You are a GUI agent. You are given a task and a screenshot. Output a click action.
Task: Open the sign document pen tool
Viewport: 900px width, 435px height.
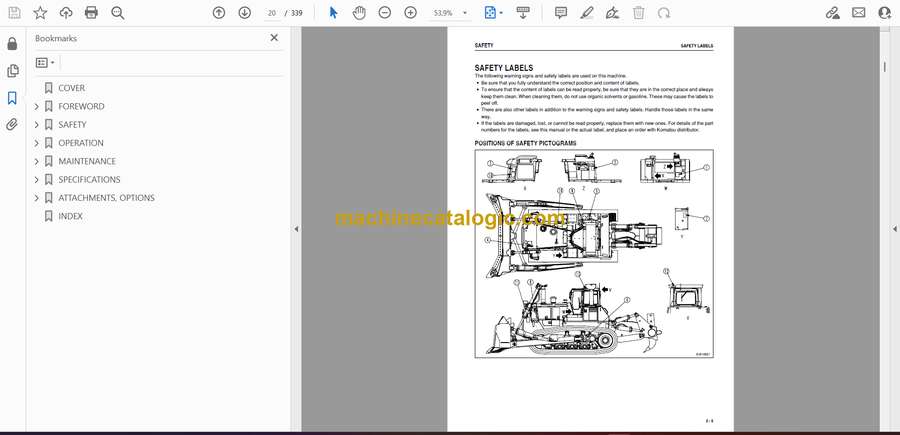coord(612,13)
